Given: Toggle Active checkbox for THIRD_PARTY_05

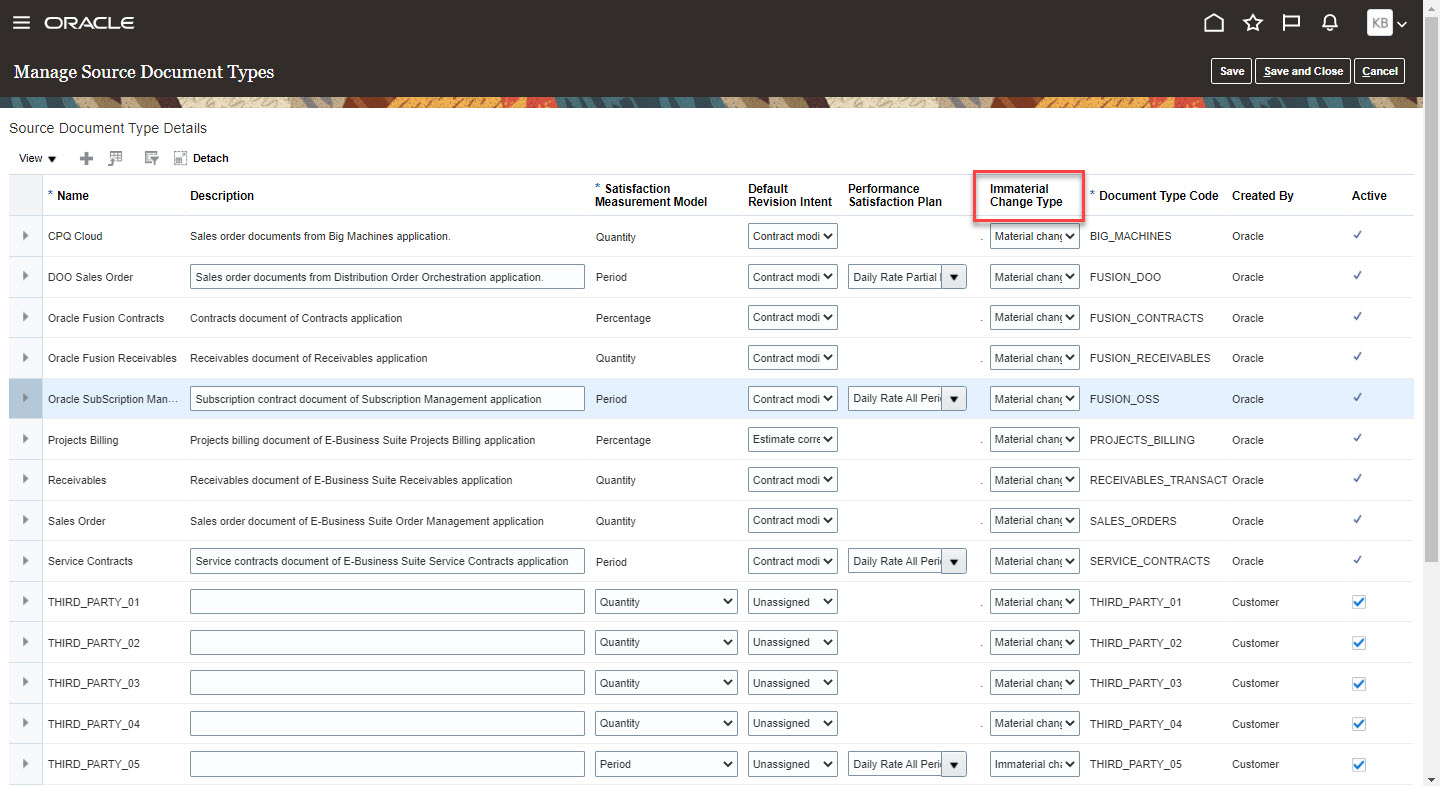Looking at the screenshot, I should (x=1358, y=765).
